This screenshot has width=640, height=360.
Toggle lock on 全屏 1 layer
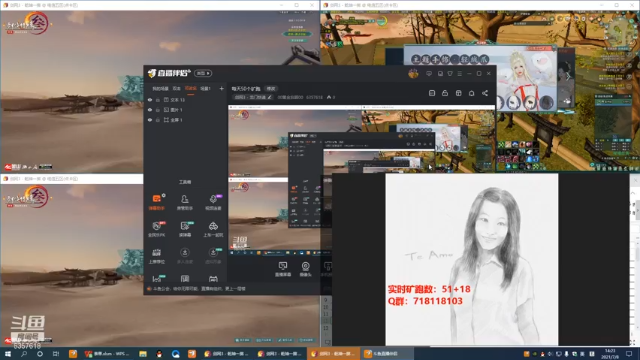(158, 120)
